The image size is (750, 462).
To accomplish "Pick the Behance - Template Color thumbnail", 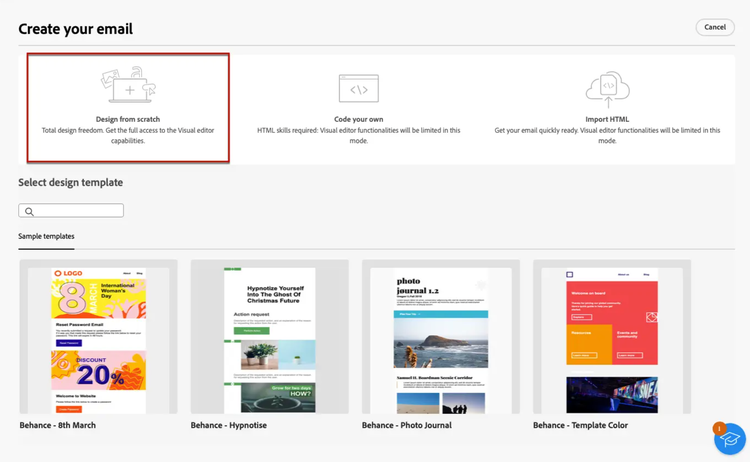I will (611, 338).
